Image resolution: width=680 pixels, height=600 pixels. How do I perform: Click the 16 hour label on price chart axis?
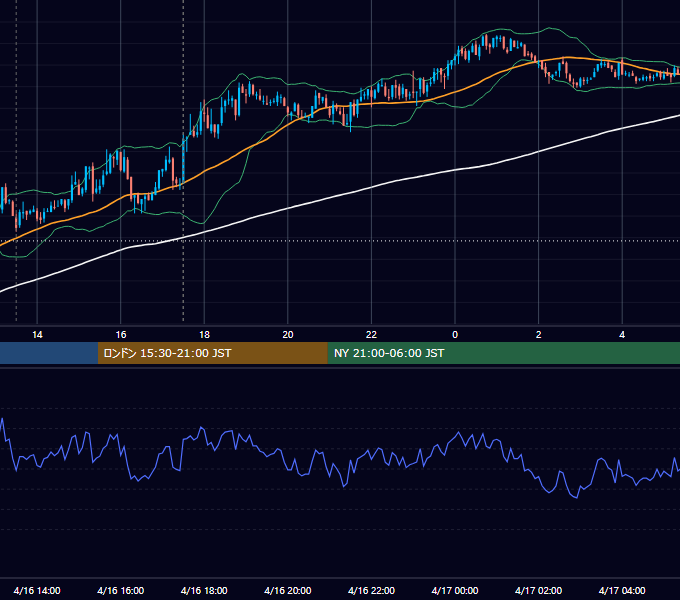[121, 335]
